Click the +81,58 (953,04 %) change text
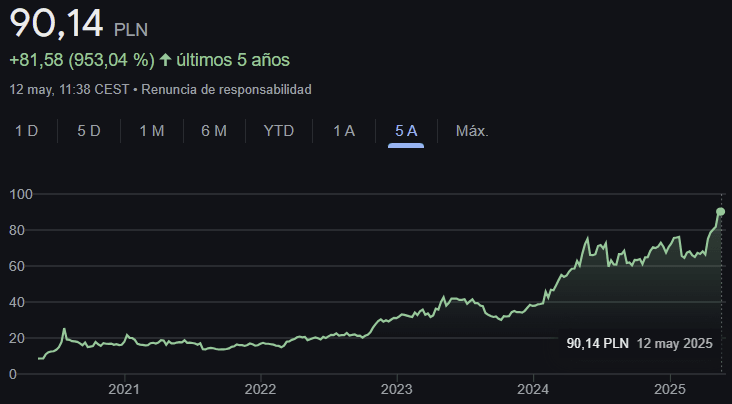The height and width of the screenshot is (404, 732). [81, 60]
